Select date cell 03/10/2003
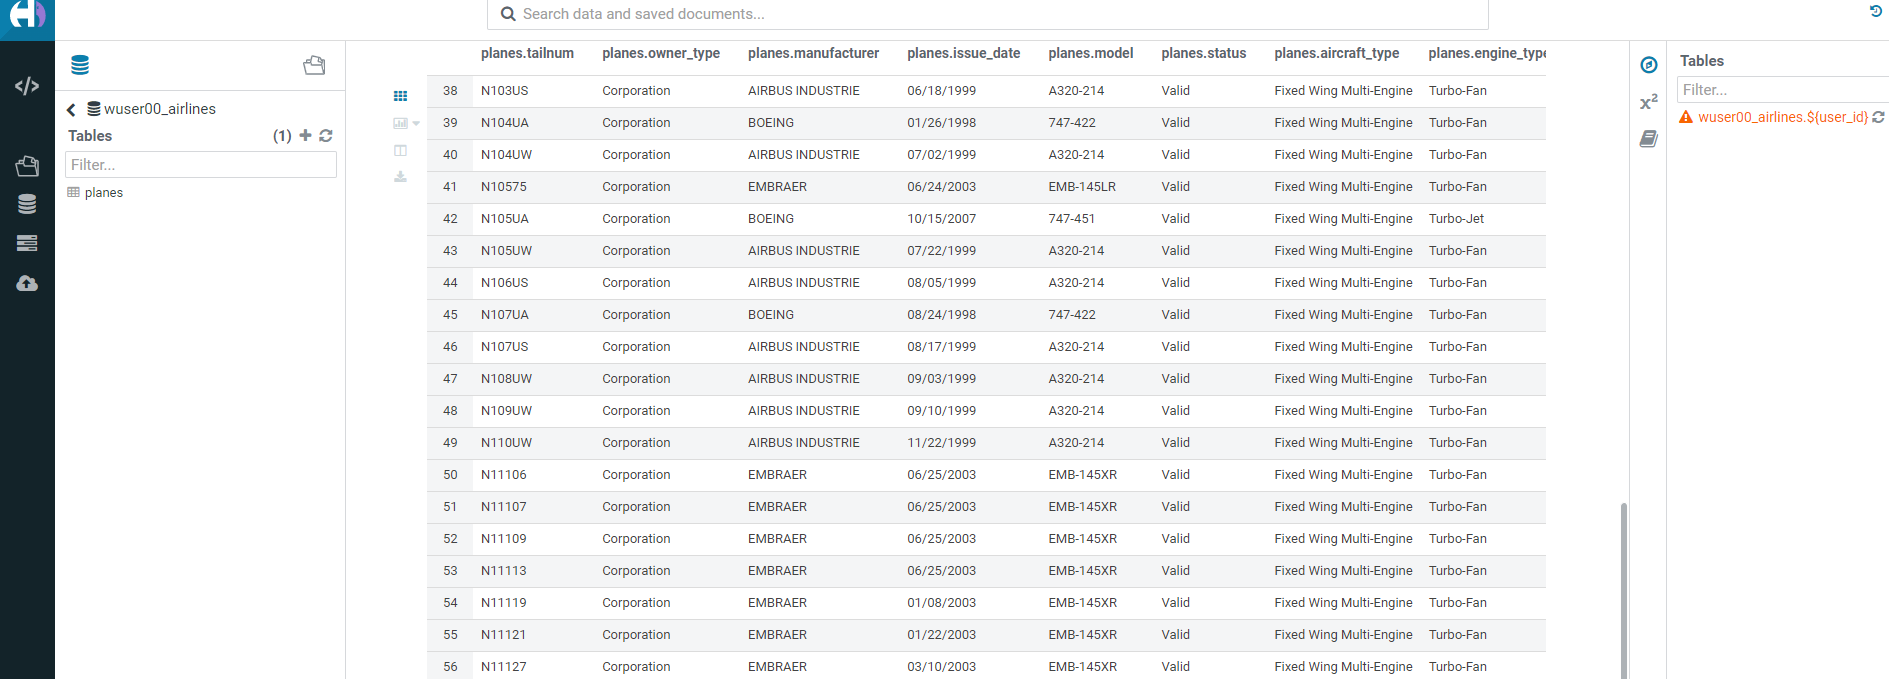The height and width of the screenshot is (679, 1889). (942, 667)
